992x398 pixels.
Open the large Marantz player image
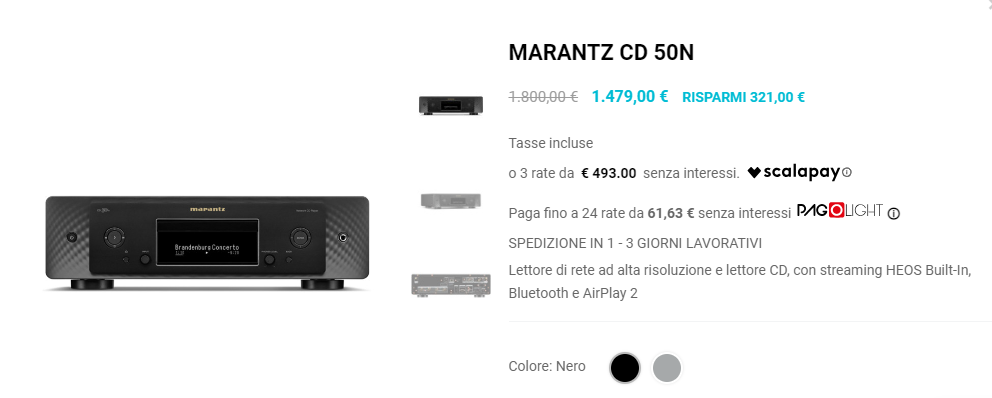coord(207,243)
